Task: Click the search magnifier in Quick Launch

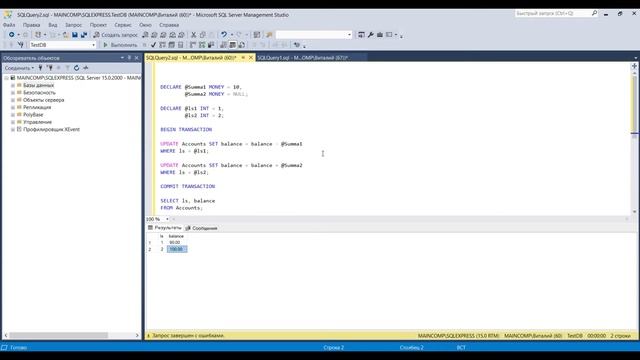Action: point(594,13)
